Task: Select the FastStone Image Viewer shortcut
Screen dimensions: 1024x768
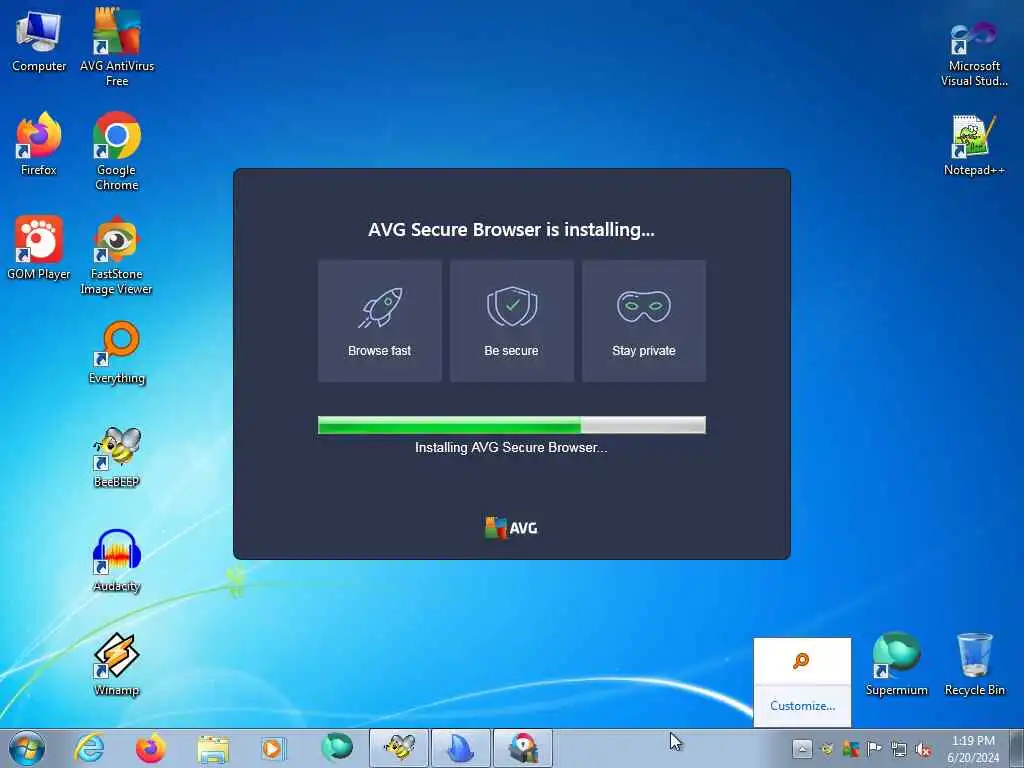Action: click(x=117, y=255)
